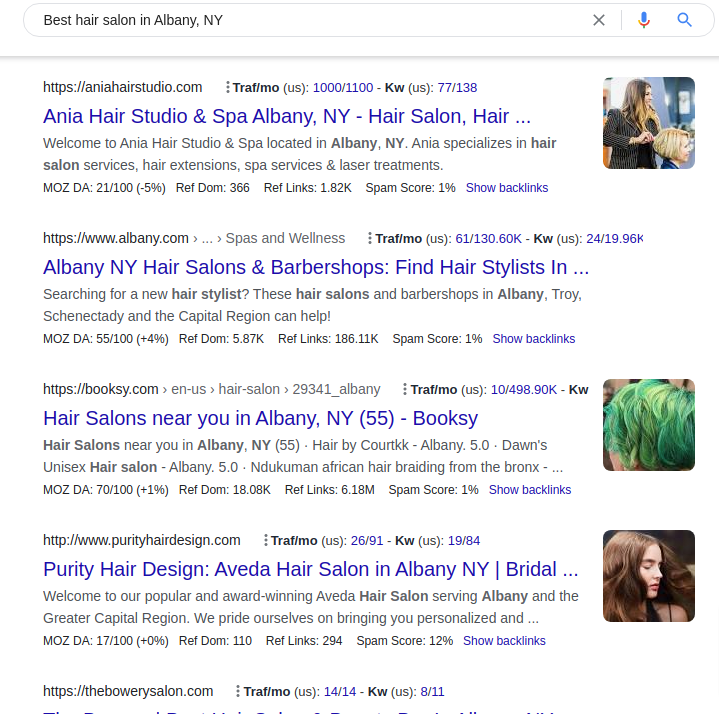Image resolution: width=719 pixels, height=714 pixels.
Task: Click 'MOZ DA: 70/100 (+1%)' metric text
Action: (x=106, y=489)
